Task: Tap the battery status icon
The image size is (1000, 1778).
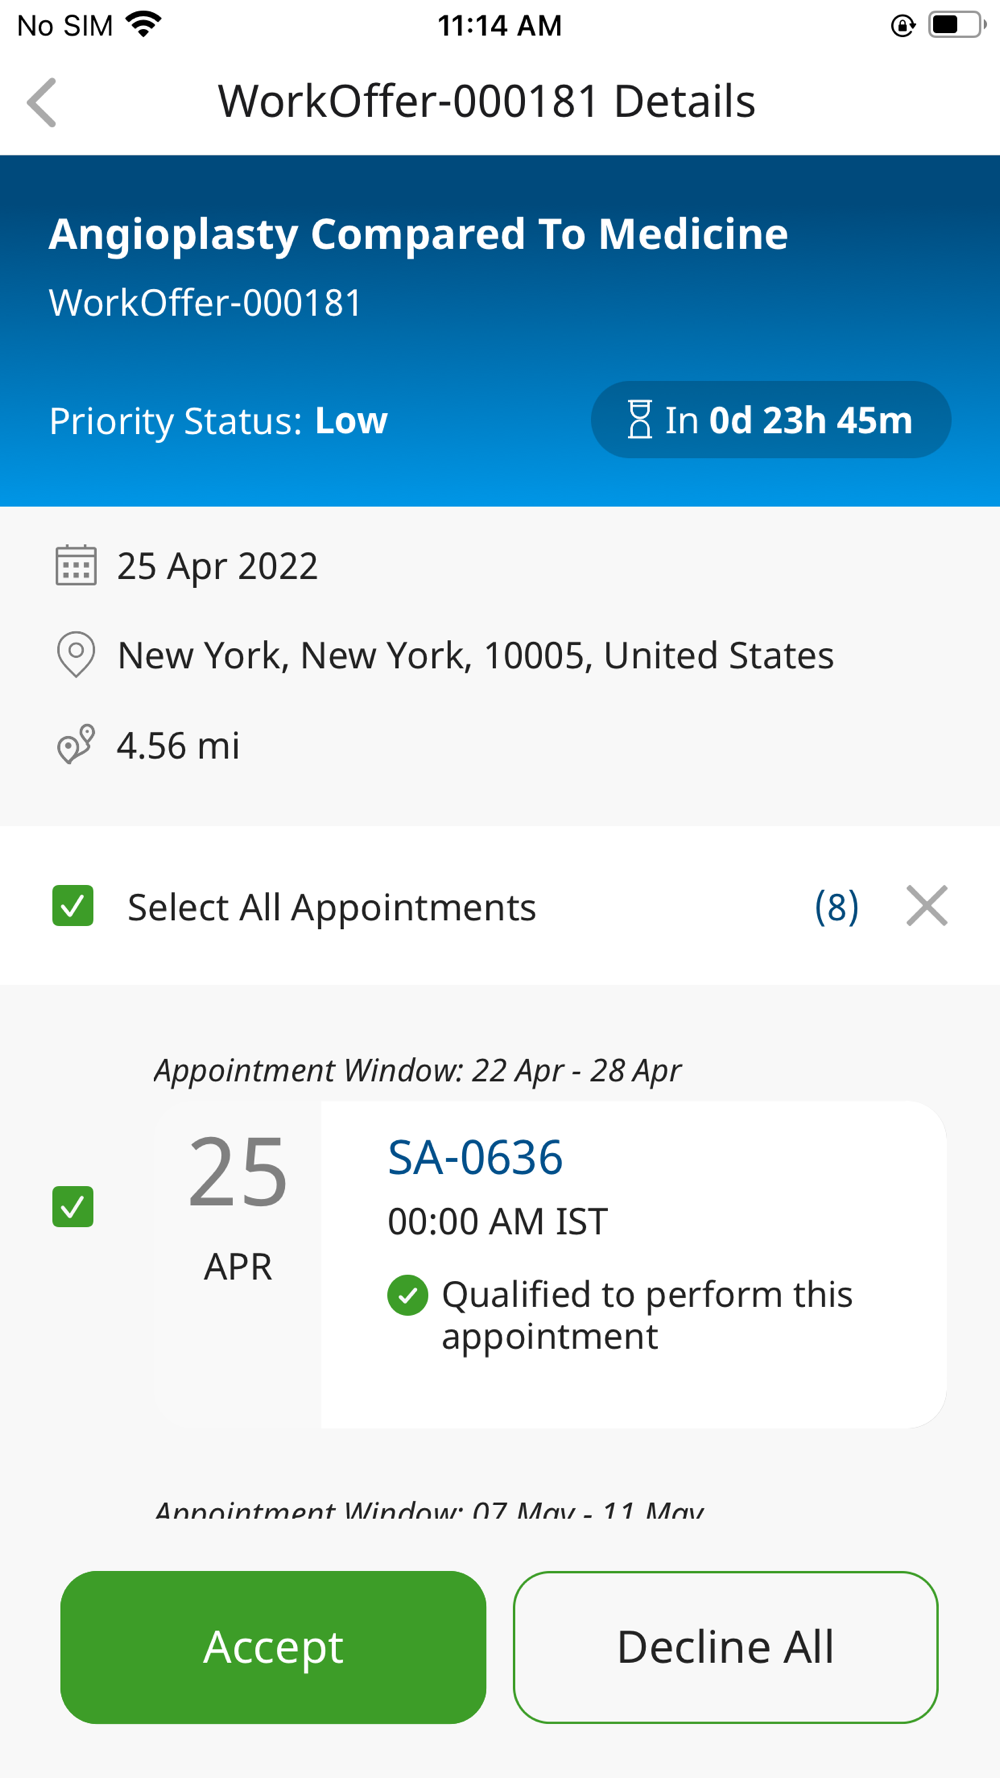Action: pos(955,25)
